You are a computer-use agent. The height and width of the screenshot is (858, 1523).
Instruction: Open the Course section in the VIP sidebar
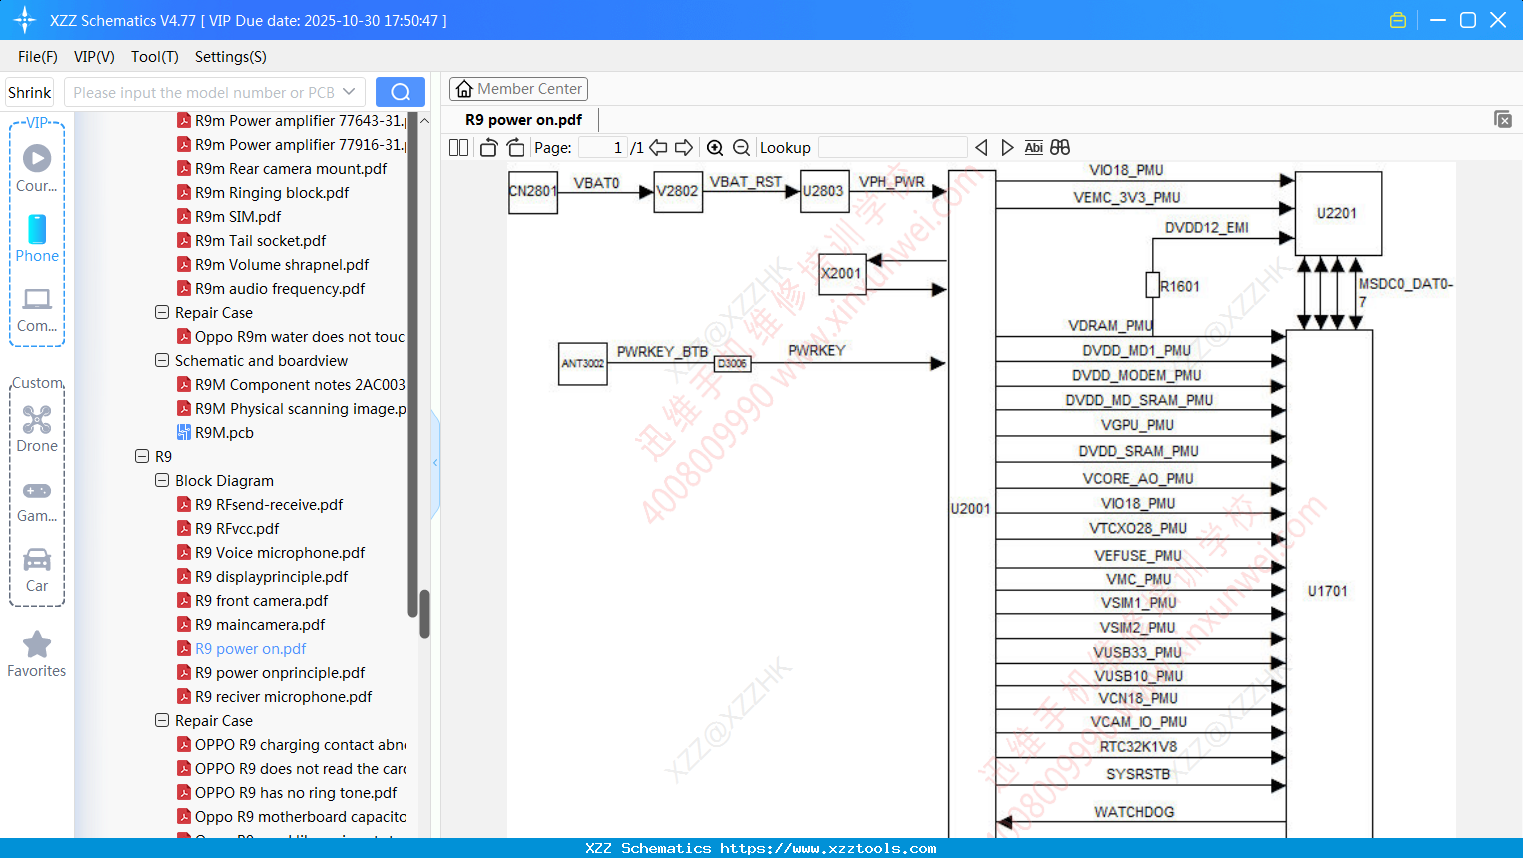point(37,168)
